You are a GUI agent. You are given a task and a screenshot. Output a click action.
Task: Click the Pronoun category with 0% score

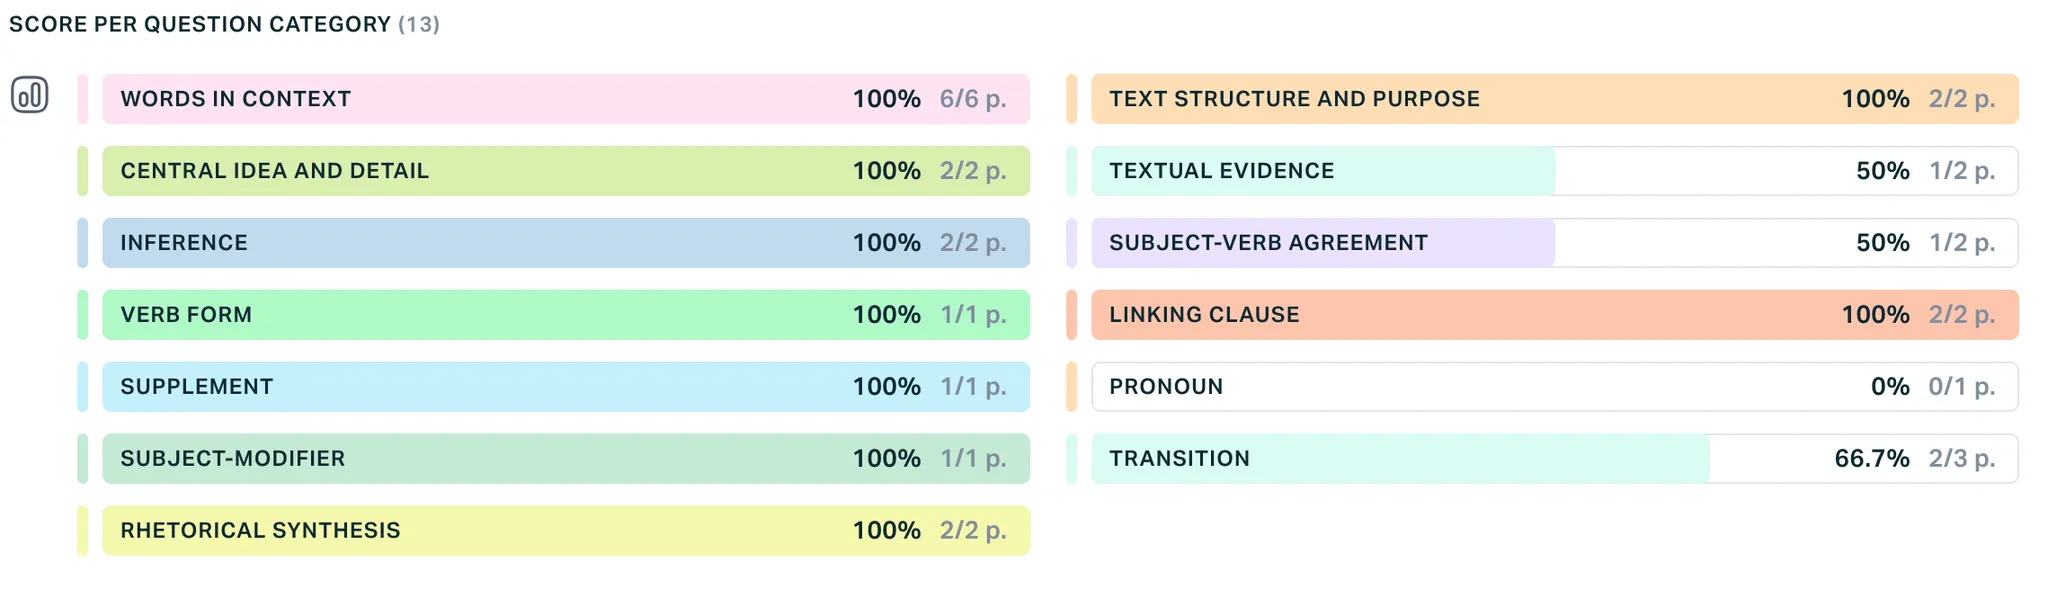(x=1555, y=387)
